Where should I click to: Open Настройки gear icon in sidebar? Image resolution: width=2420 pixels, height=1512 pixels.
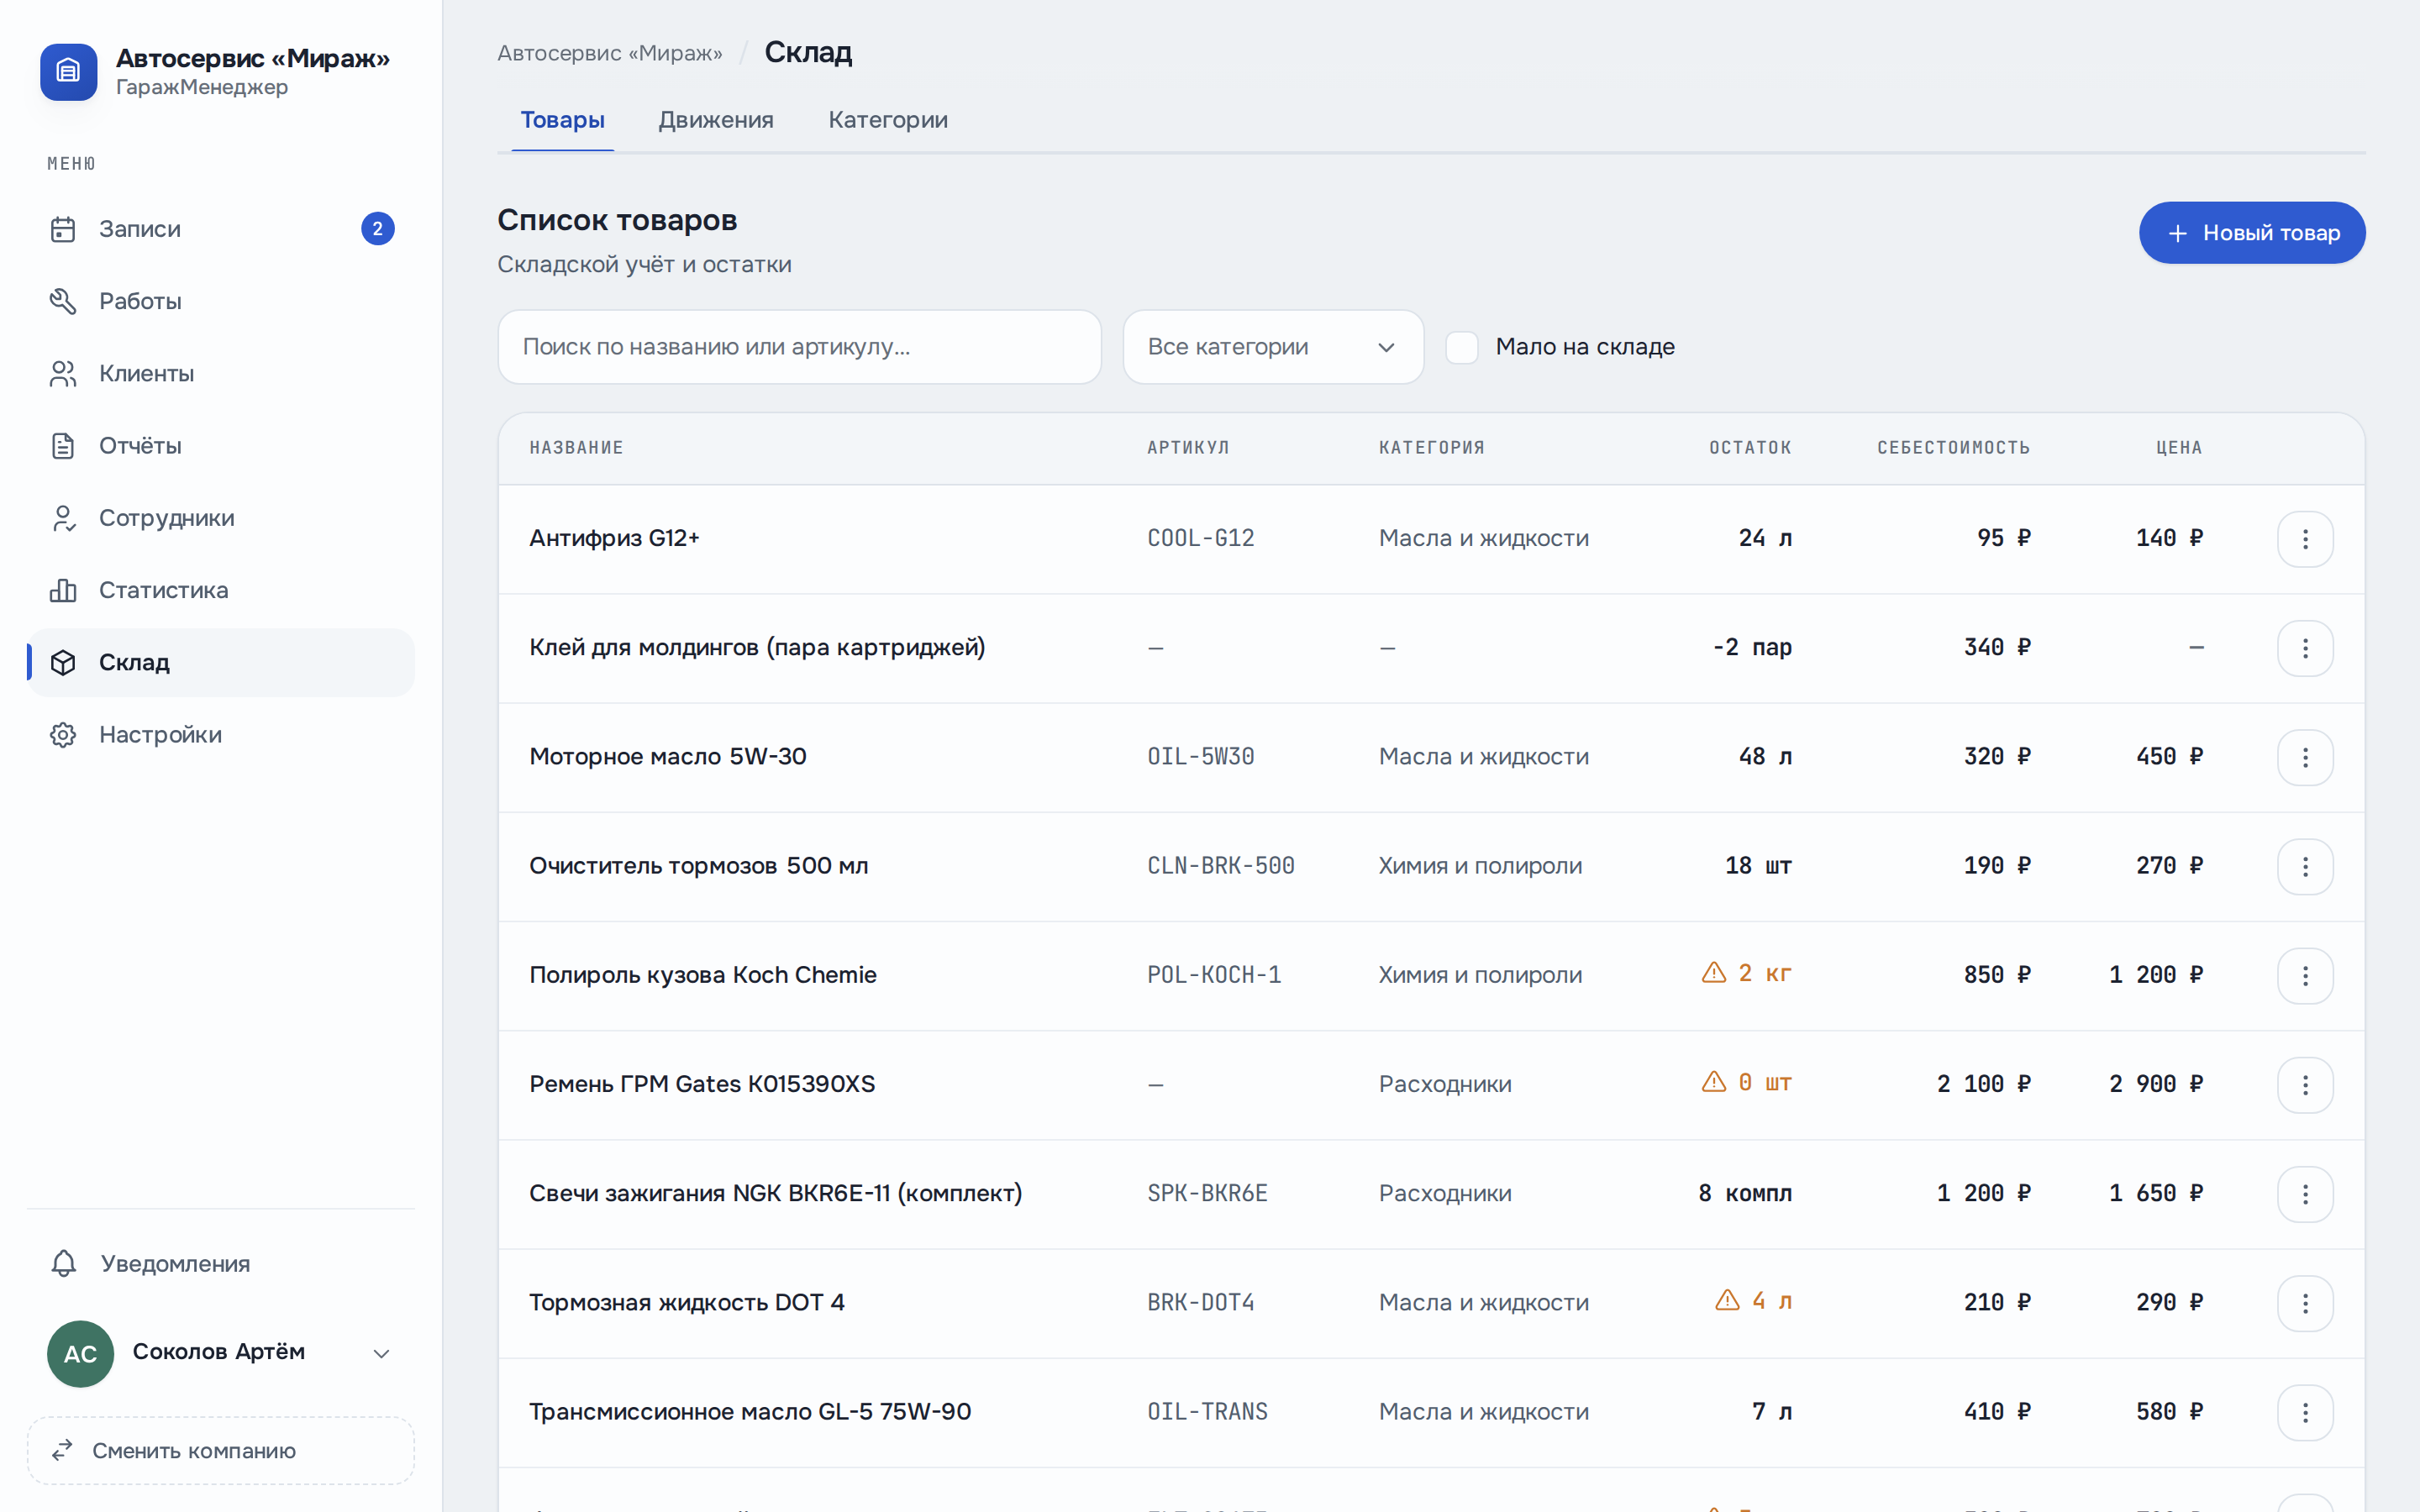point(63,735)
